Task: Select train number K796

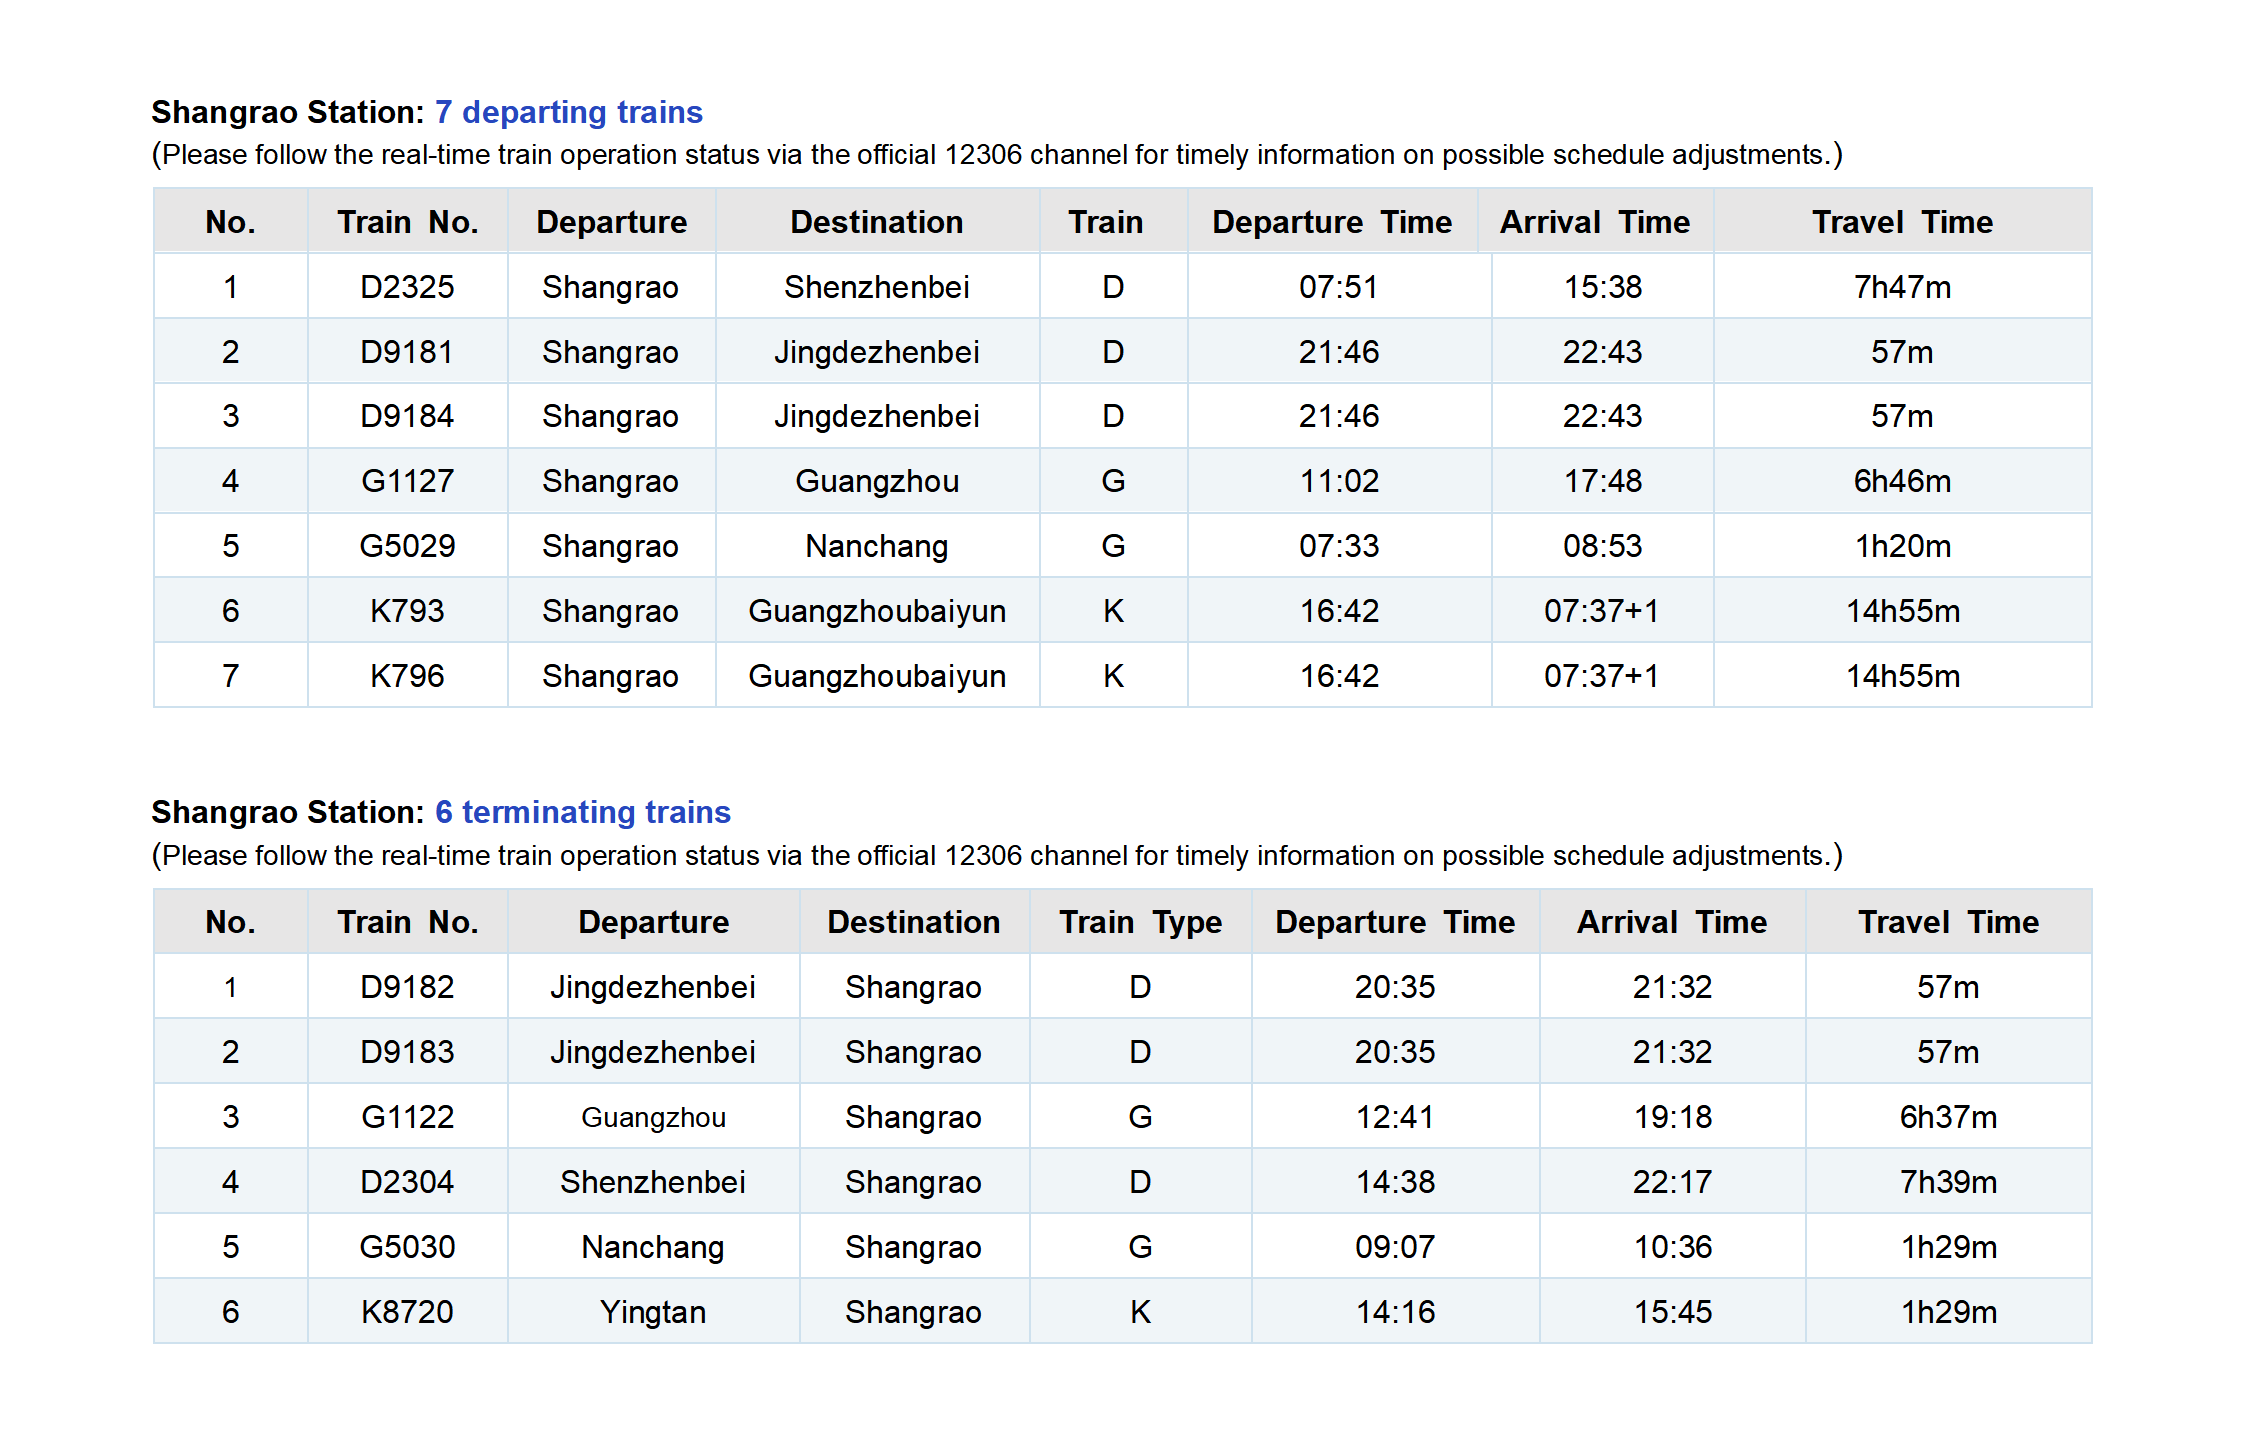Action: [x=407, y=676]
